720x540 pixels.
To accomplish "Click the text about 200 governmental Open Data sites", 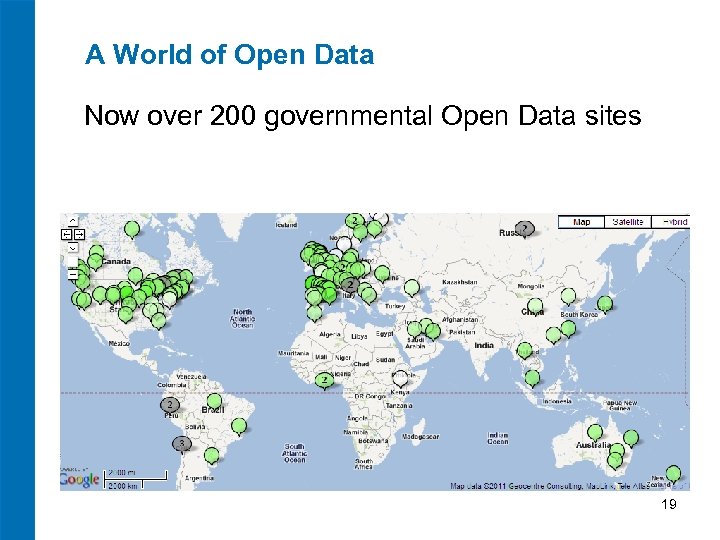I will pos(363,115).
